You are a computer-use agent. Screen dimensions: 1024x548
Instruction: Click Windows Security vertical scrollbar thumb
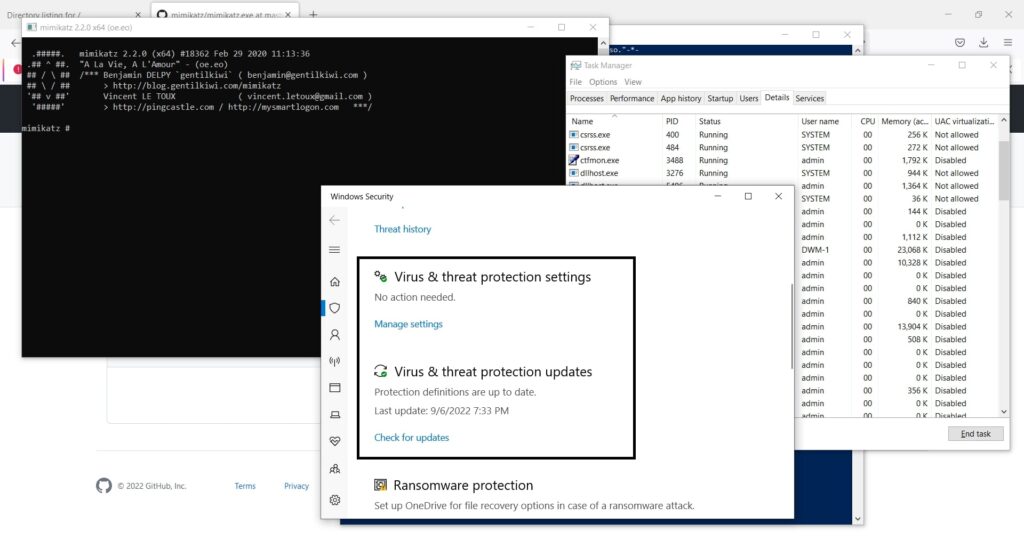792,327
